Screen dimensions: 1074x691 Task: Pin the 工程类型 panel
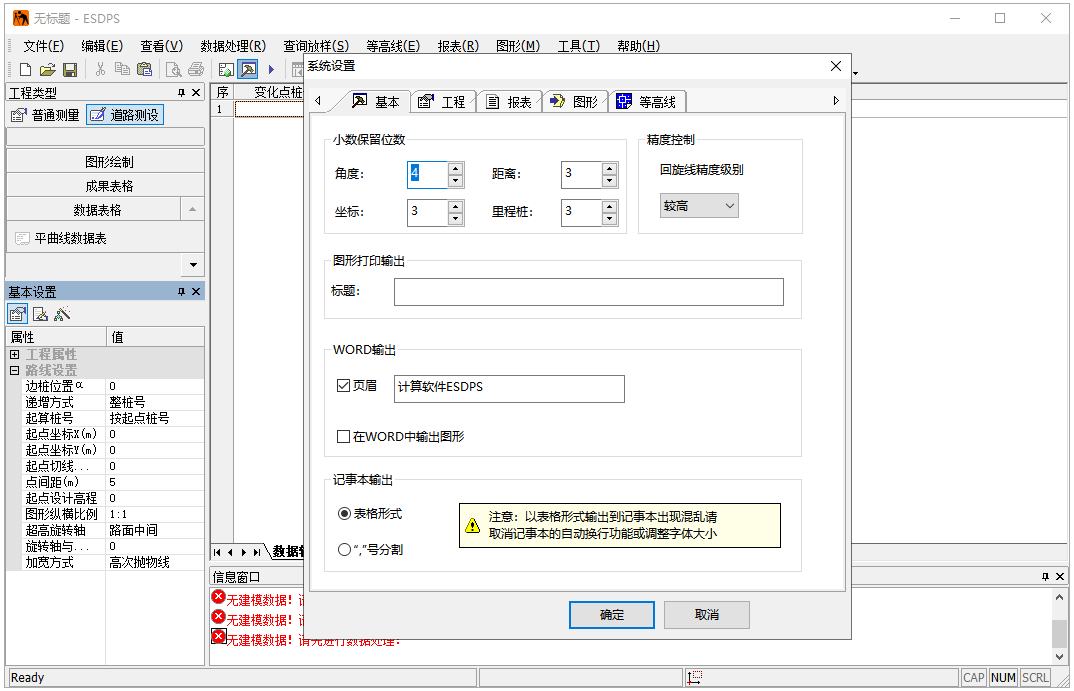[x=182, y=92]
